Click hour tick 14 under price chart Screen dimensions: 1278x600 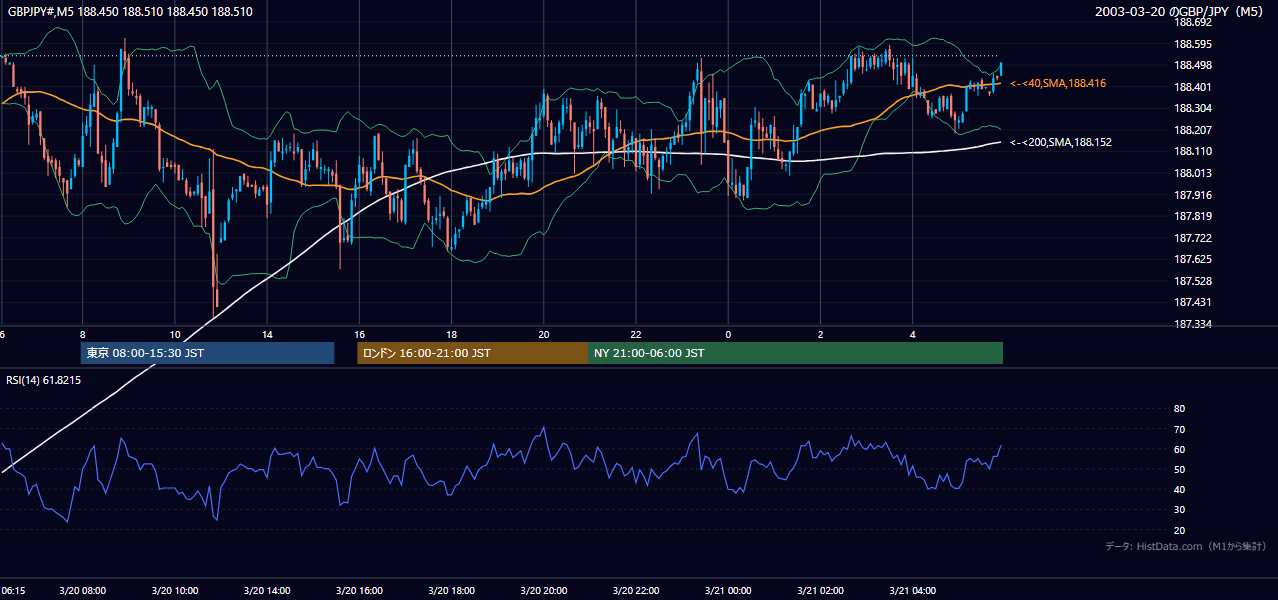pyautogui.click(x=267, y=335)
